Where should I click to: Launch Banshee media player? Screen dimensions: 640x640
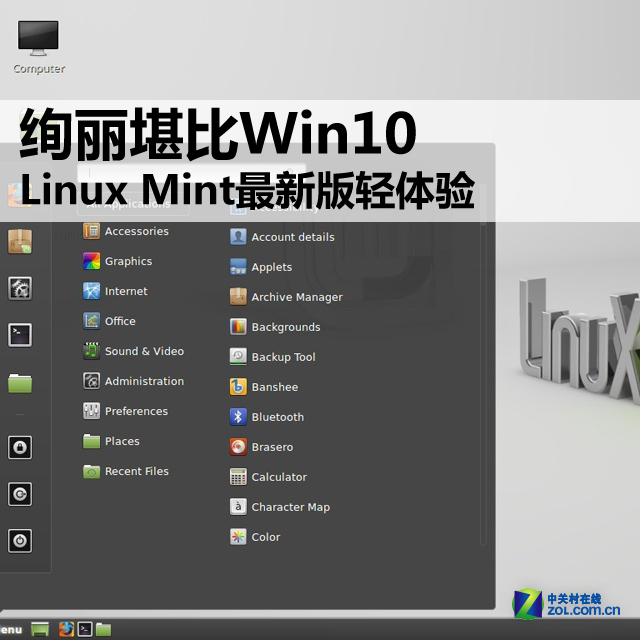264,387
